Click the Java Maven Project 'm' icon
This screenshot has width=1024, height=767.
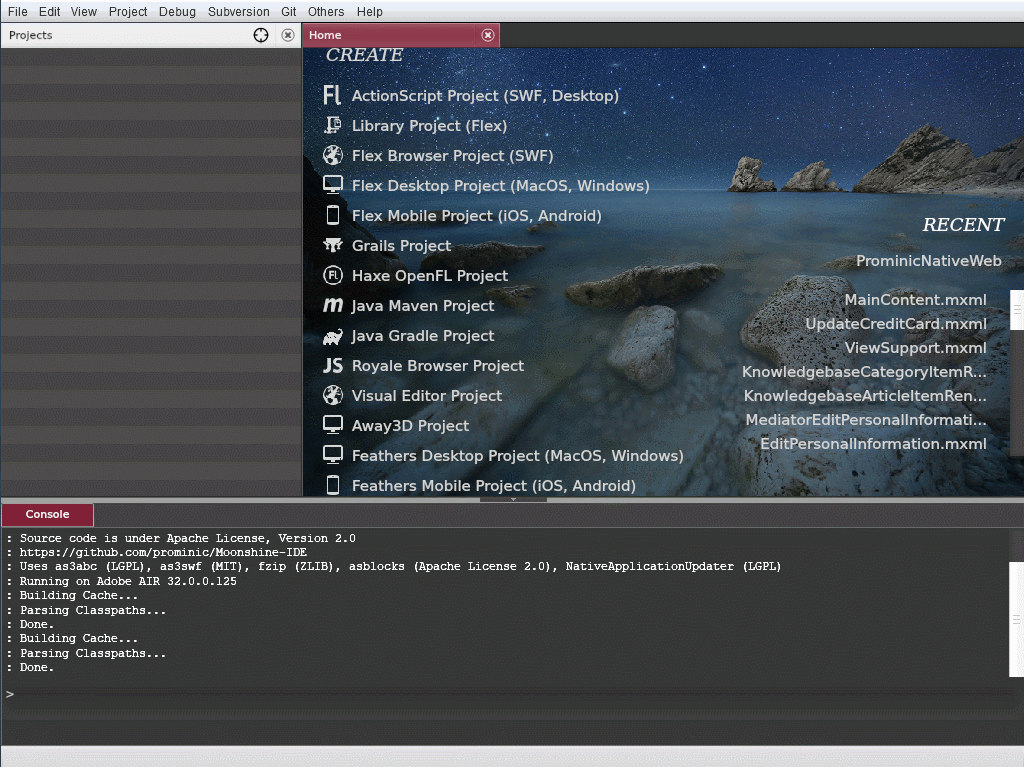333,305
